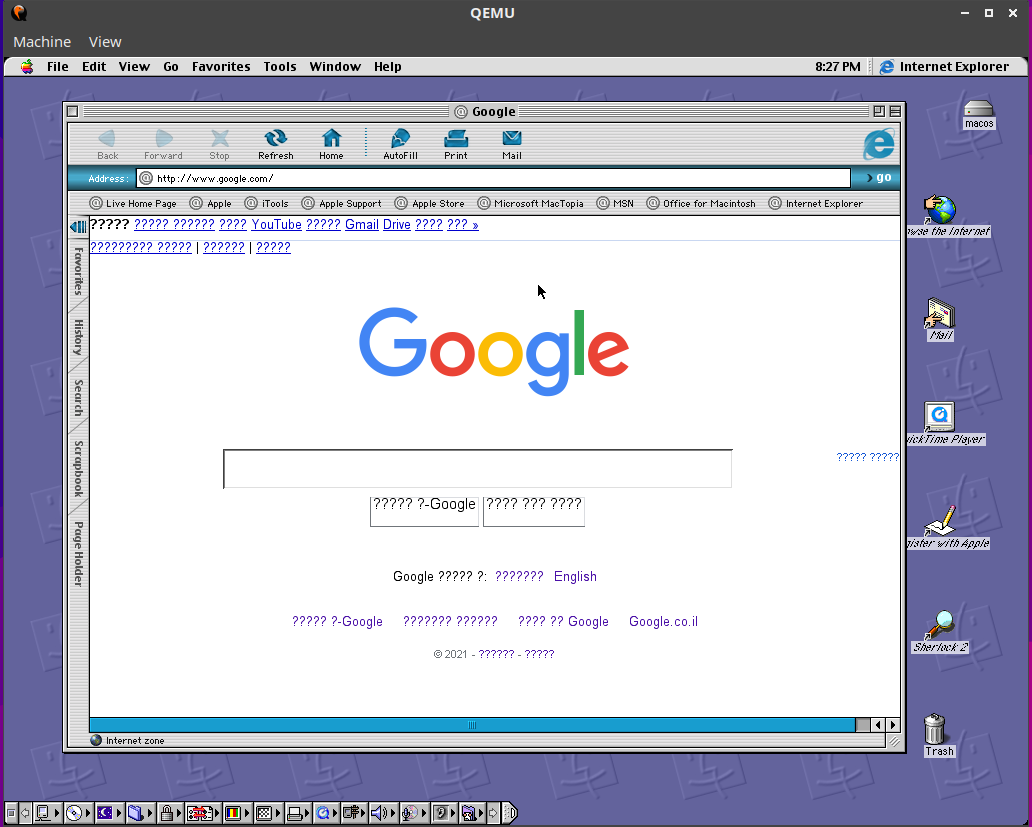
Task: Click the horizontal scrollbar left arrow
Action: click(878, 724)
